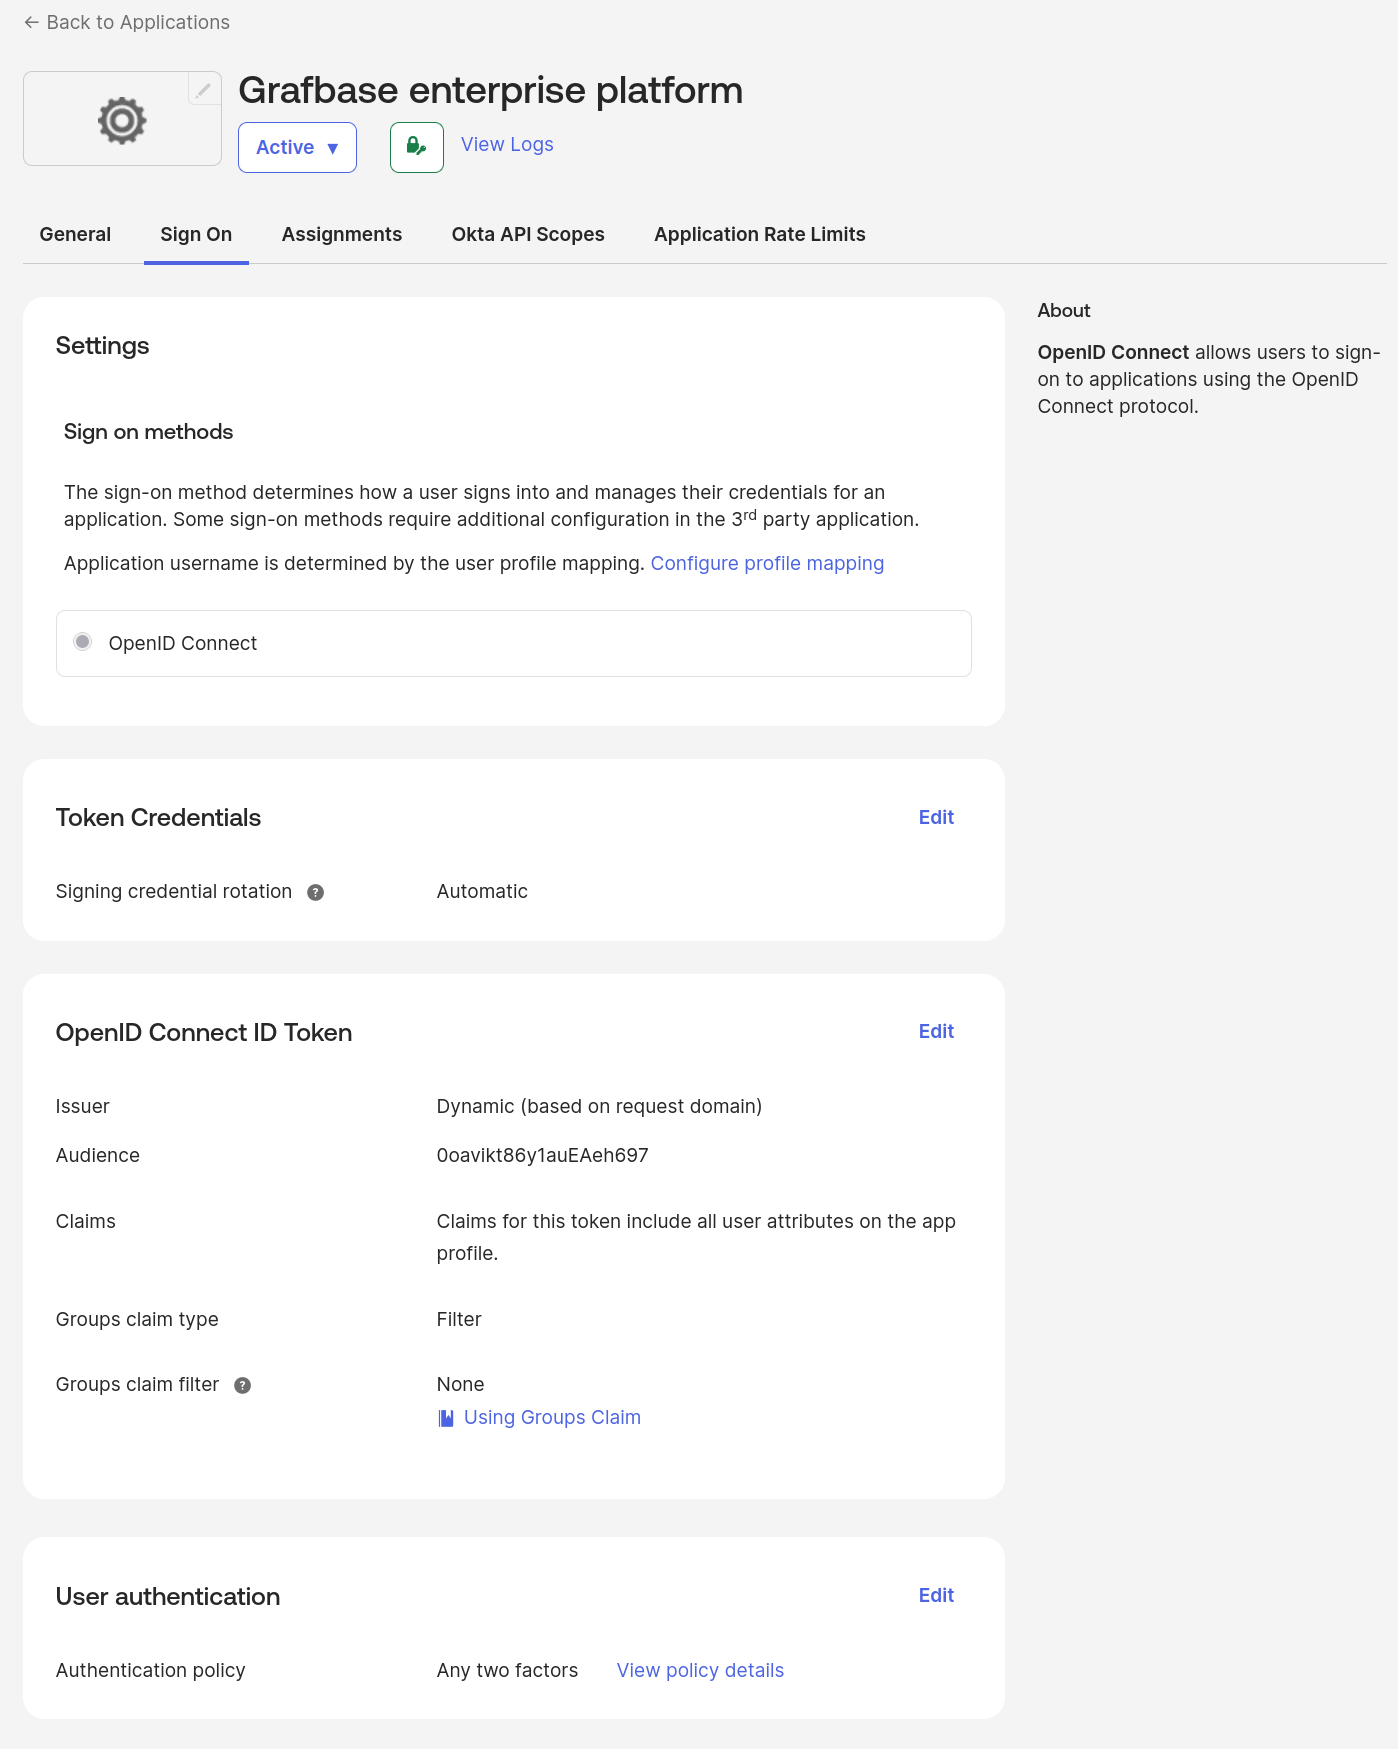Open Application Rate Limits tab
Screen dimensions: 1398x1749
click(759, 234)
